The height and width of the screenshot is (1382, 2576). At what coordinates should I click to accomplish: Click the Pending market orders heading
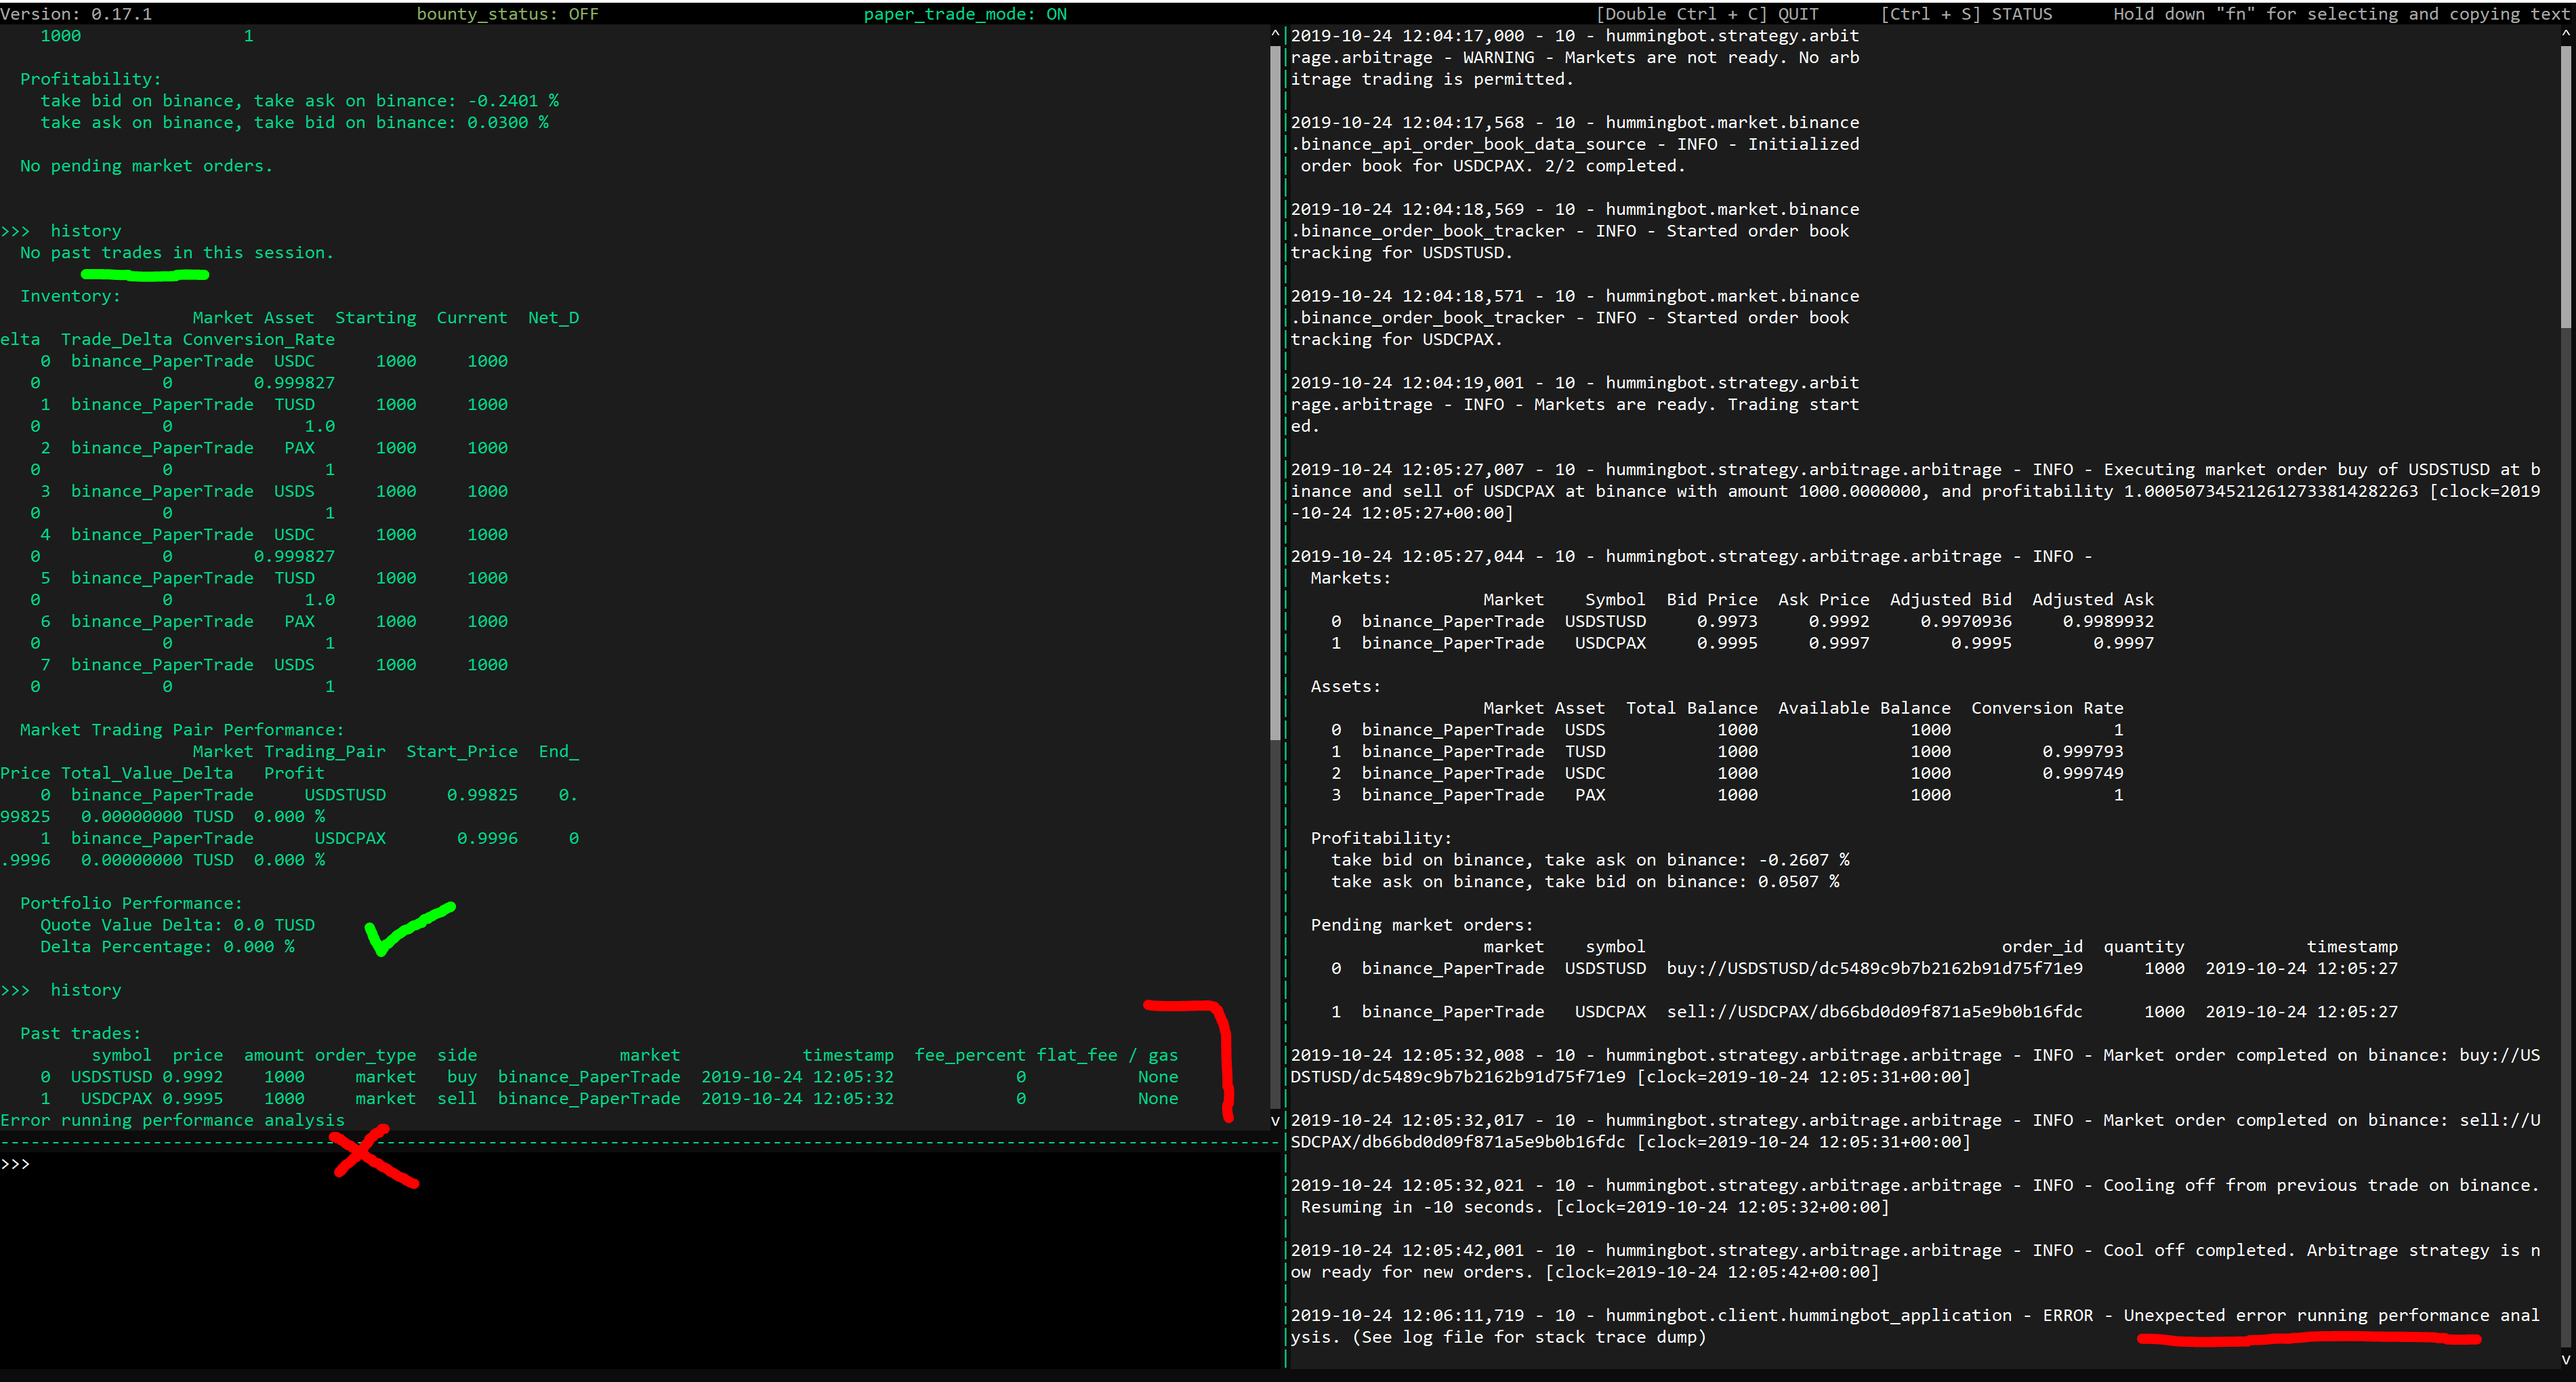pos(1420,924)
